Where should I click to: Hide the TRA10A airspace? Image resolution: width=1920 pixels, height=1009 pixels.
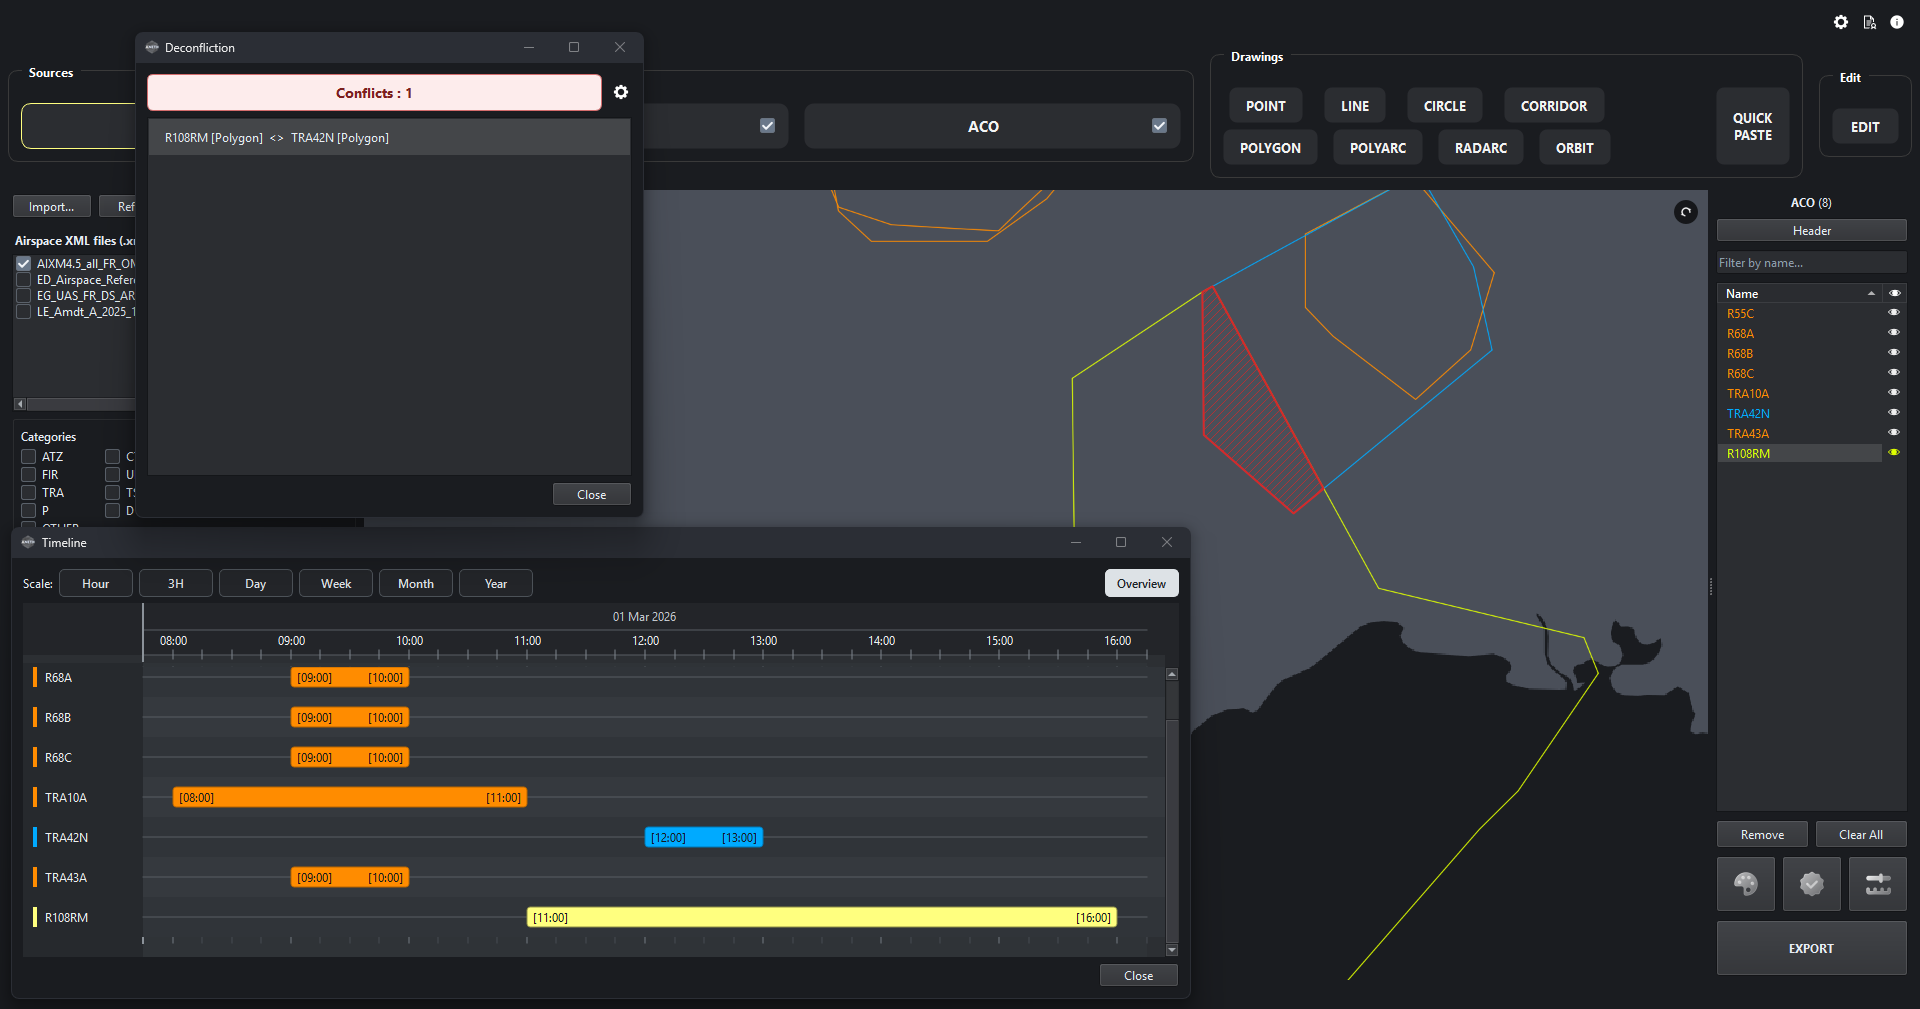[x=1894, y=393]
